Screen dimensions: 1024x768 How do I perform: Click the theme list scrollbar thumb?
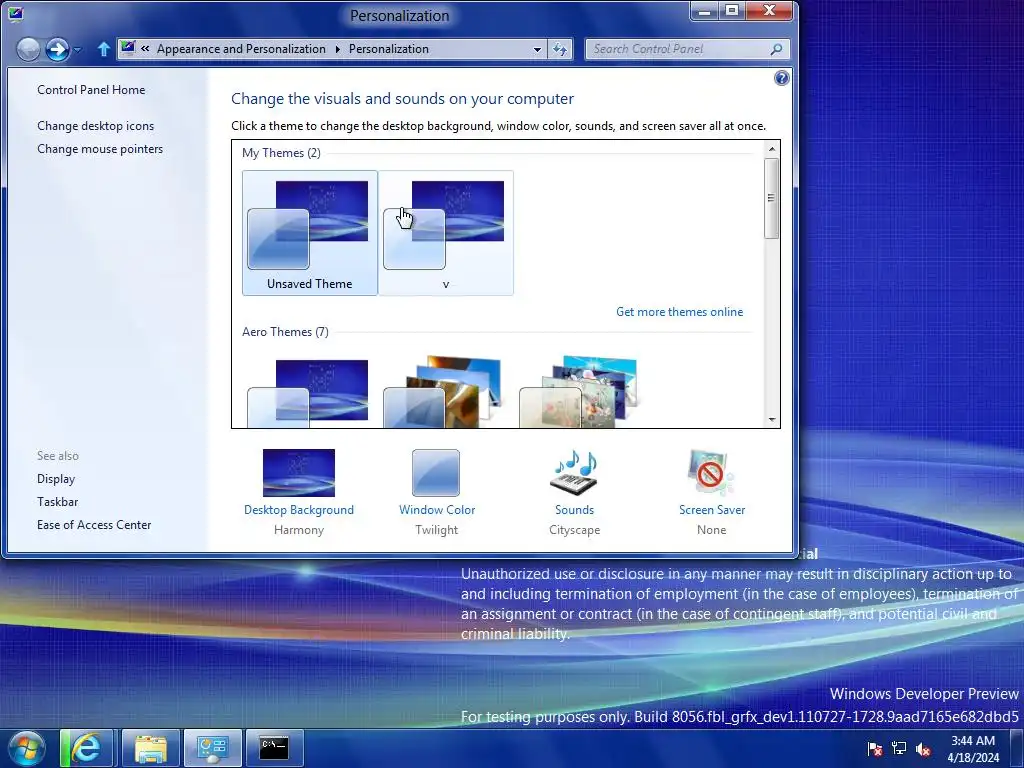click(x=772, y=198)
